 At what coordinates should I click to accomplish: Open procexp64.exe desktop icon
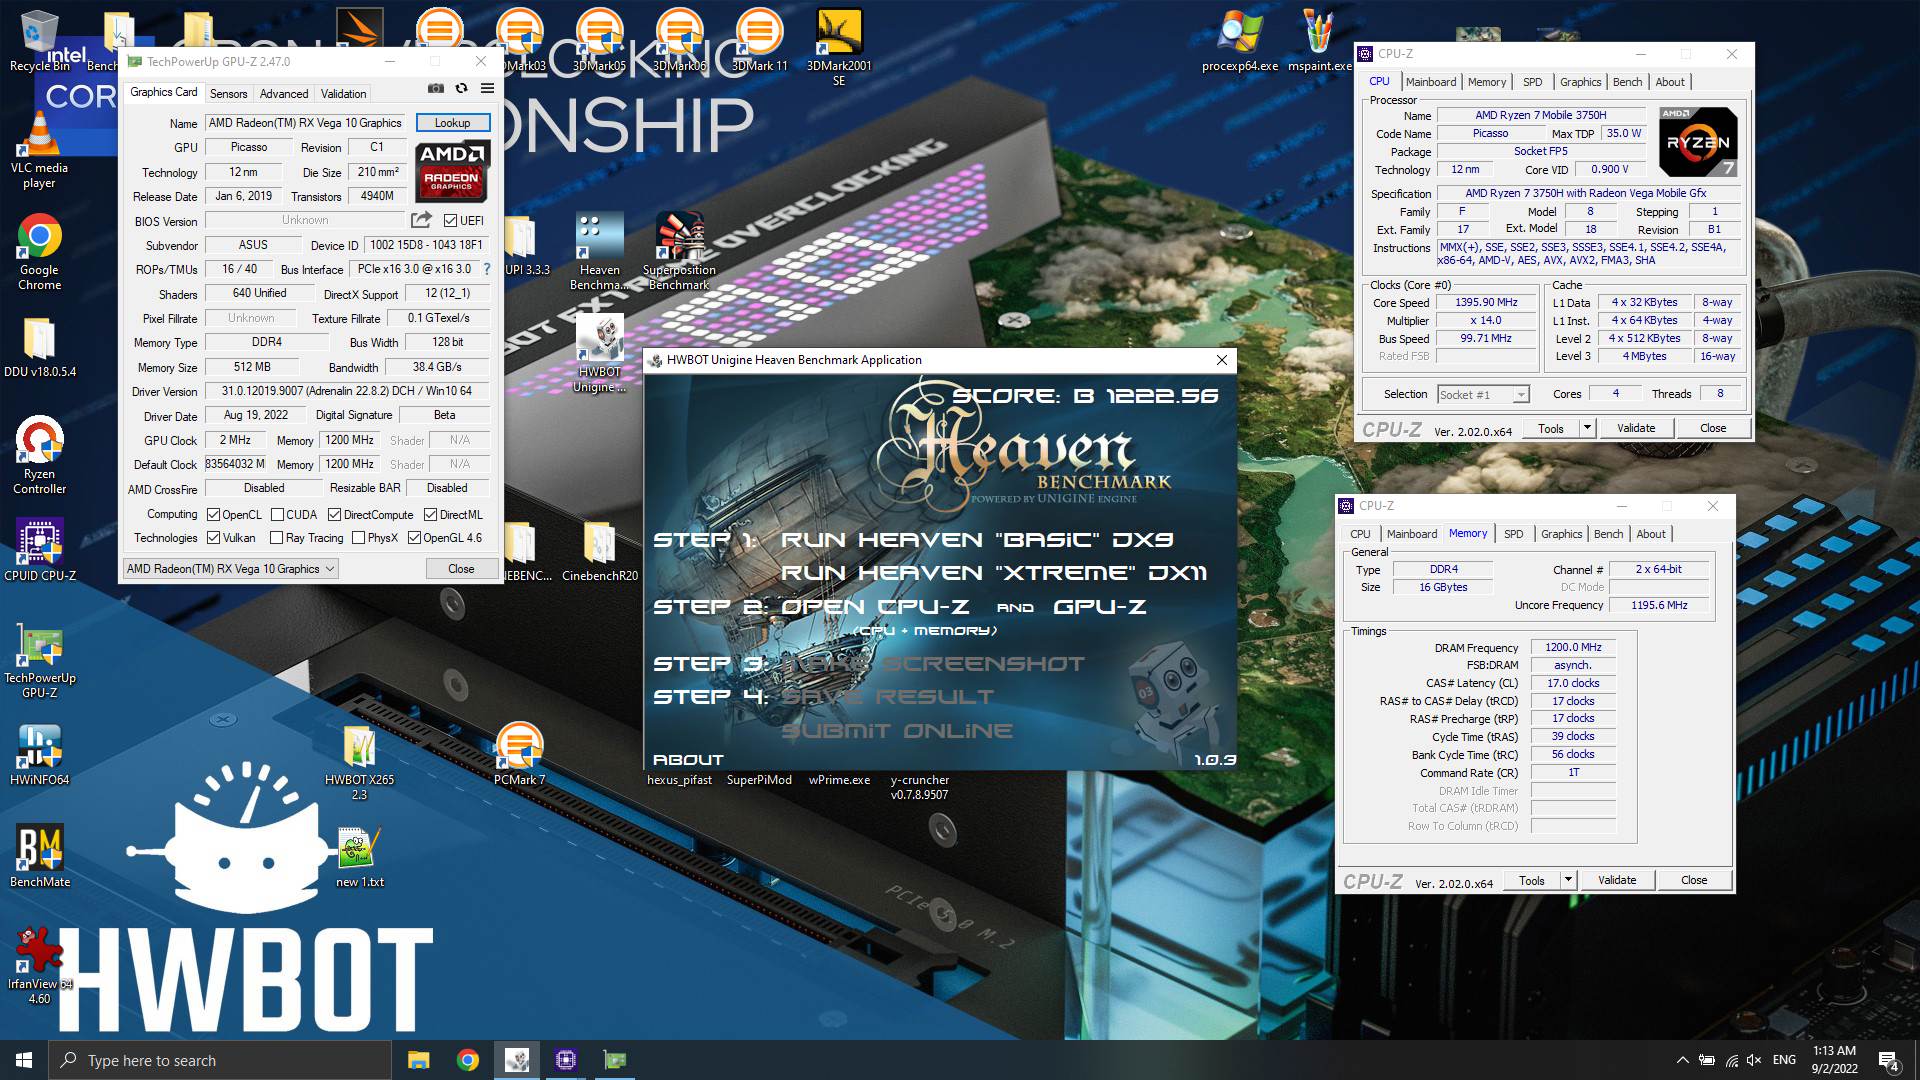[x=1239, y=42]
